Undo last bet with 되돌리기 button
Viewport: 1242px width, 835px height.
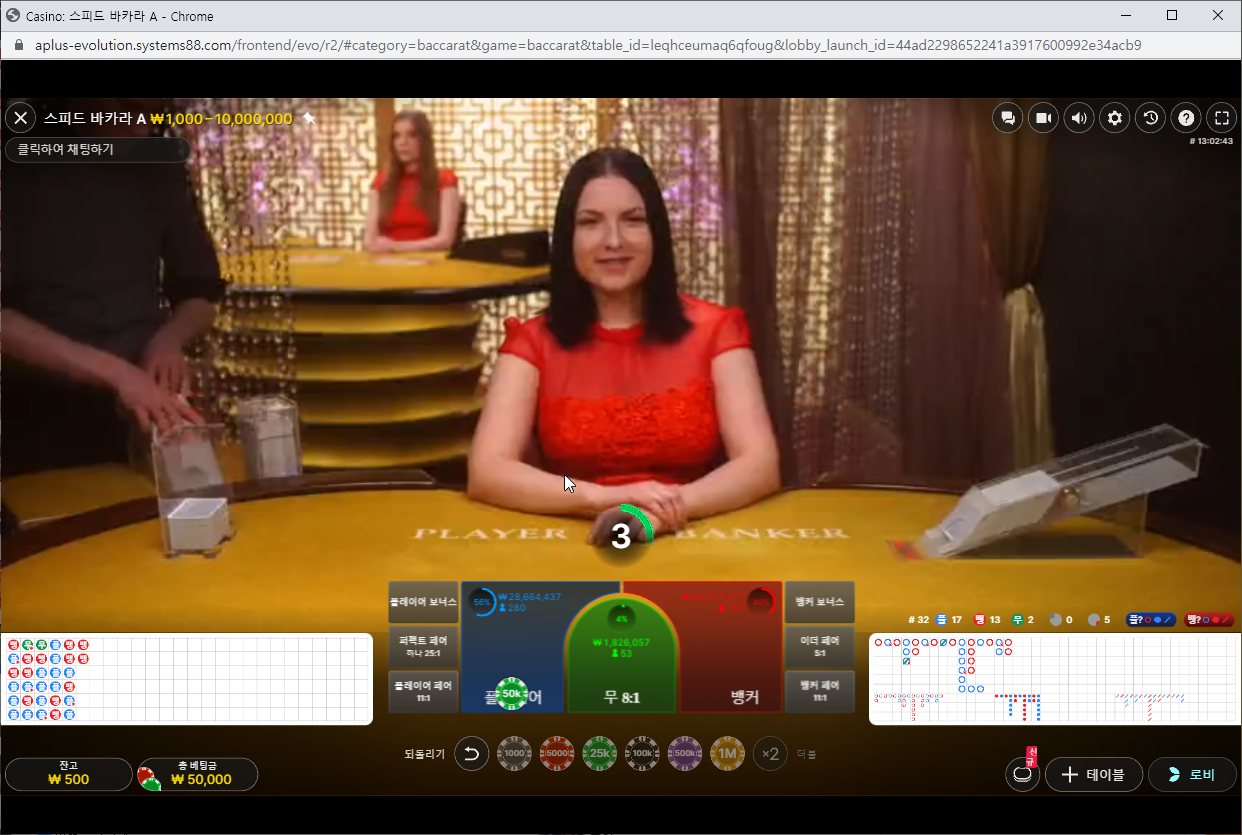(x=472, y=754)
